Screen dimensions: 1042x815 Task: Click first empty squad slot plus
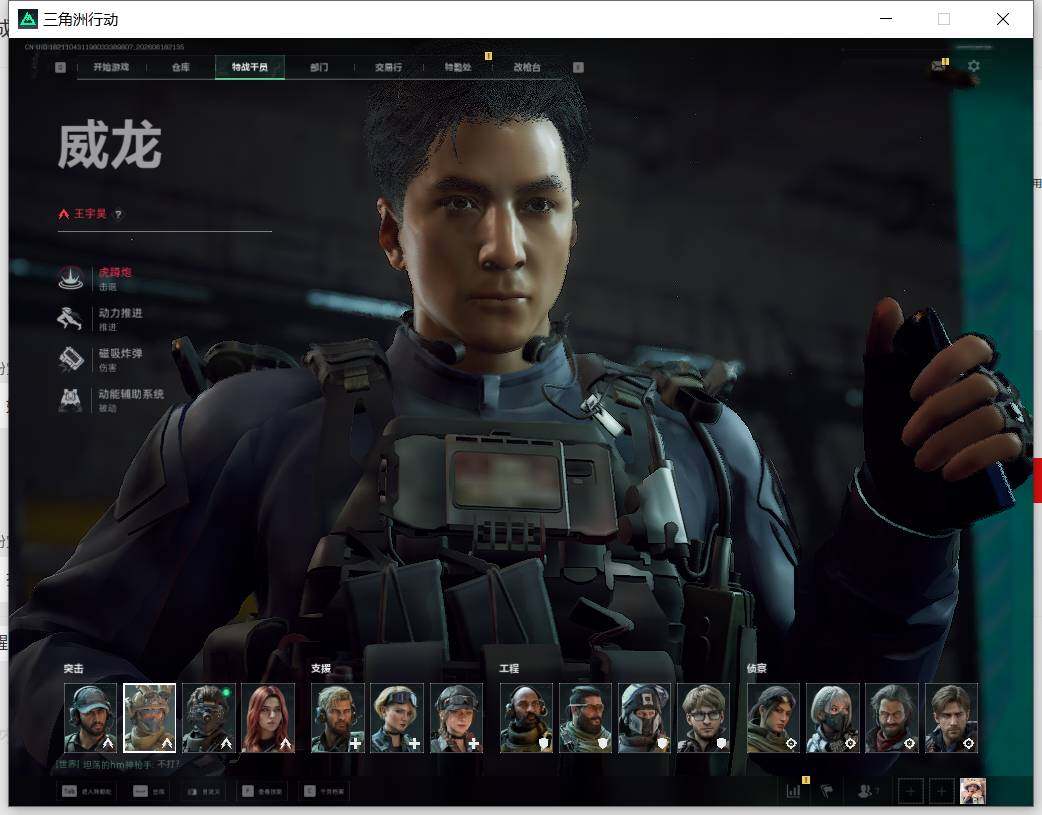click(910, 791)
